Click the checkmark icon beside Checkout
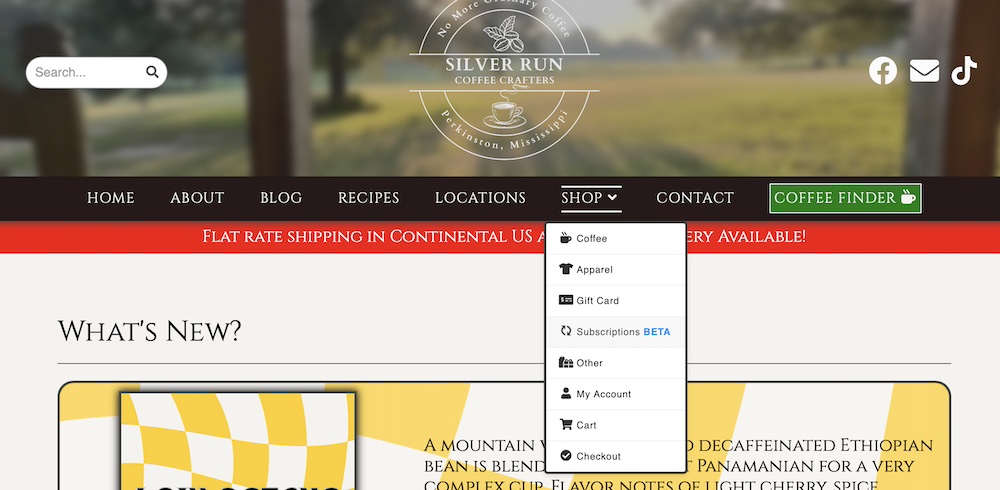Screen dimensions: 1000x490 tap(565, 456)
